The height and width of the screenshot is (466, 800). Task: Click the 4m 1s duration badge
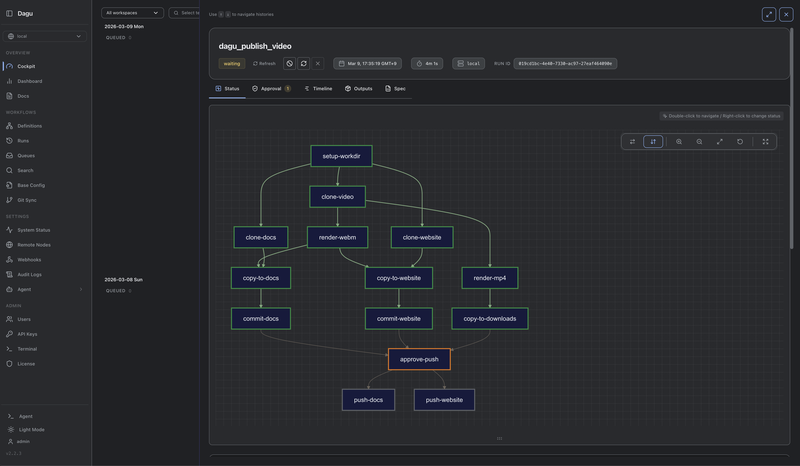click(427, 63)
